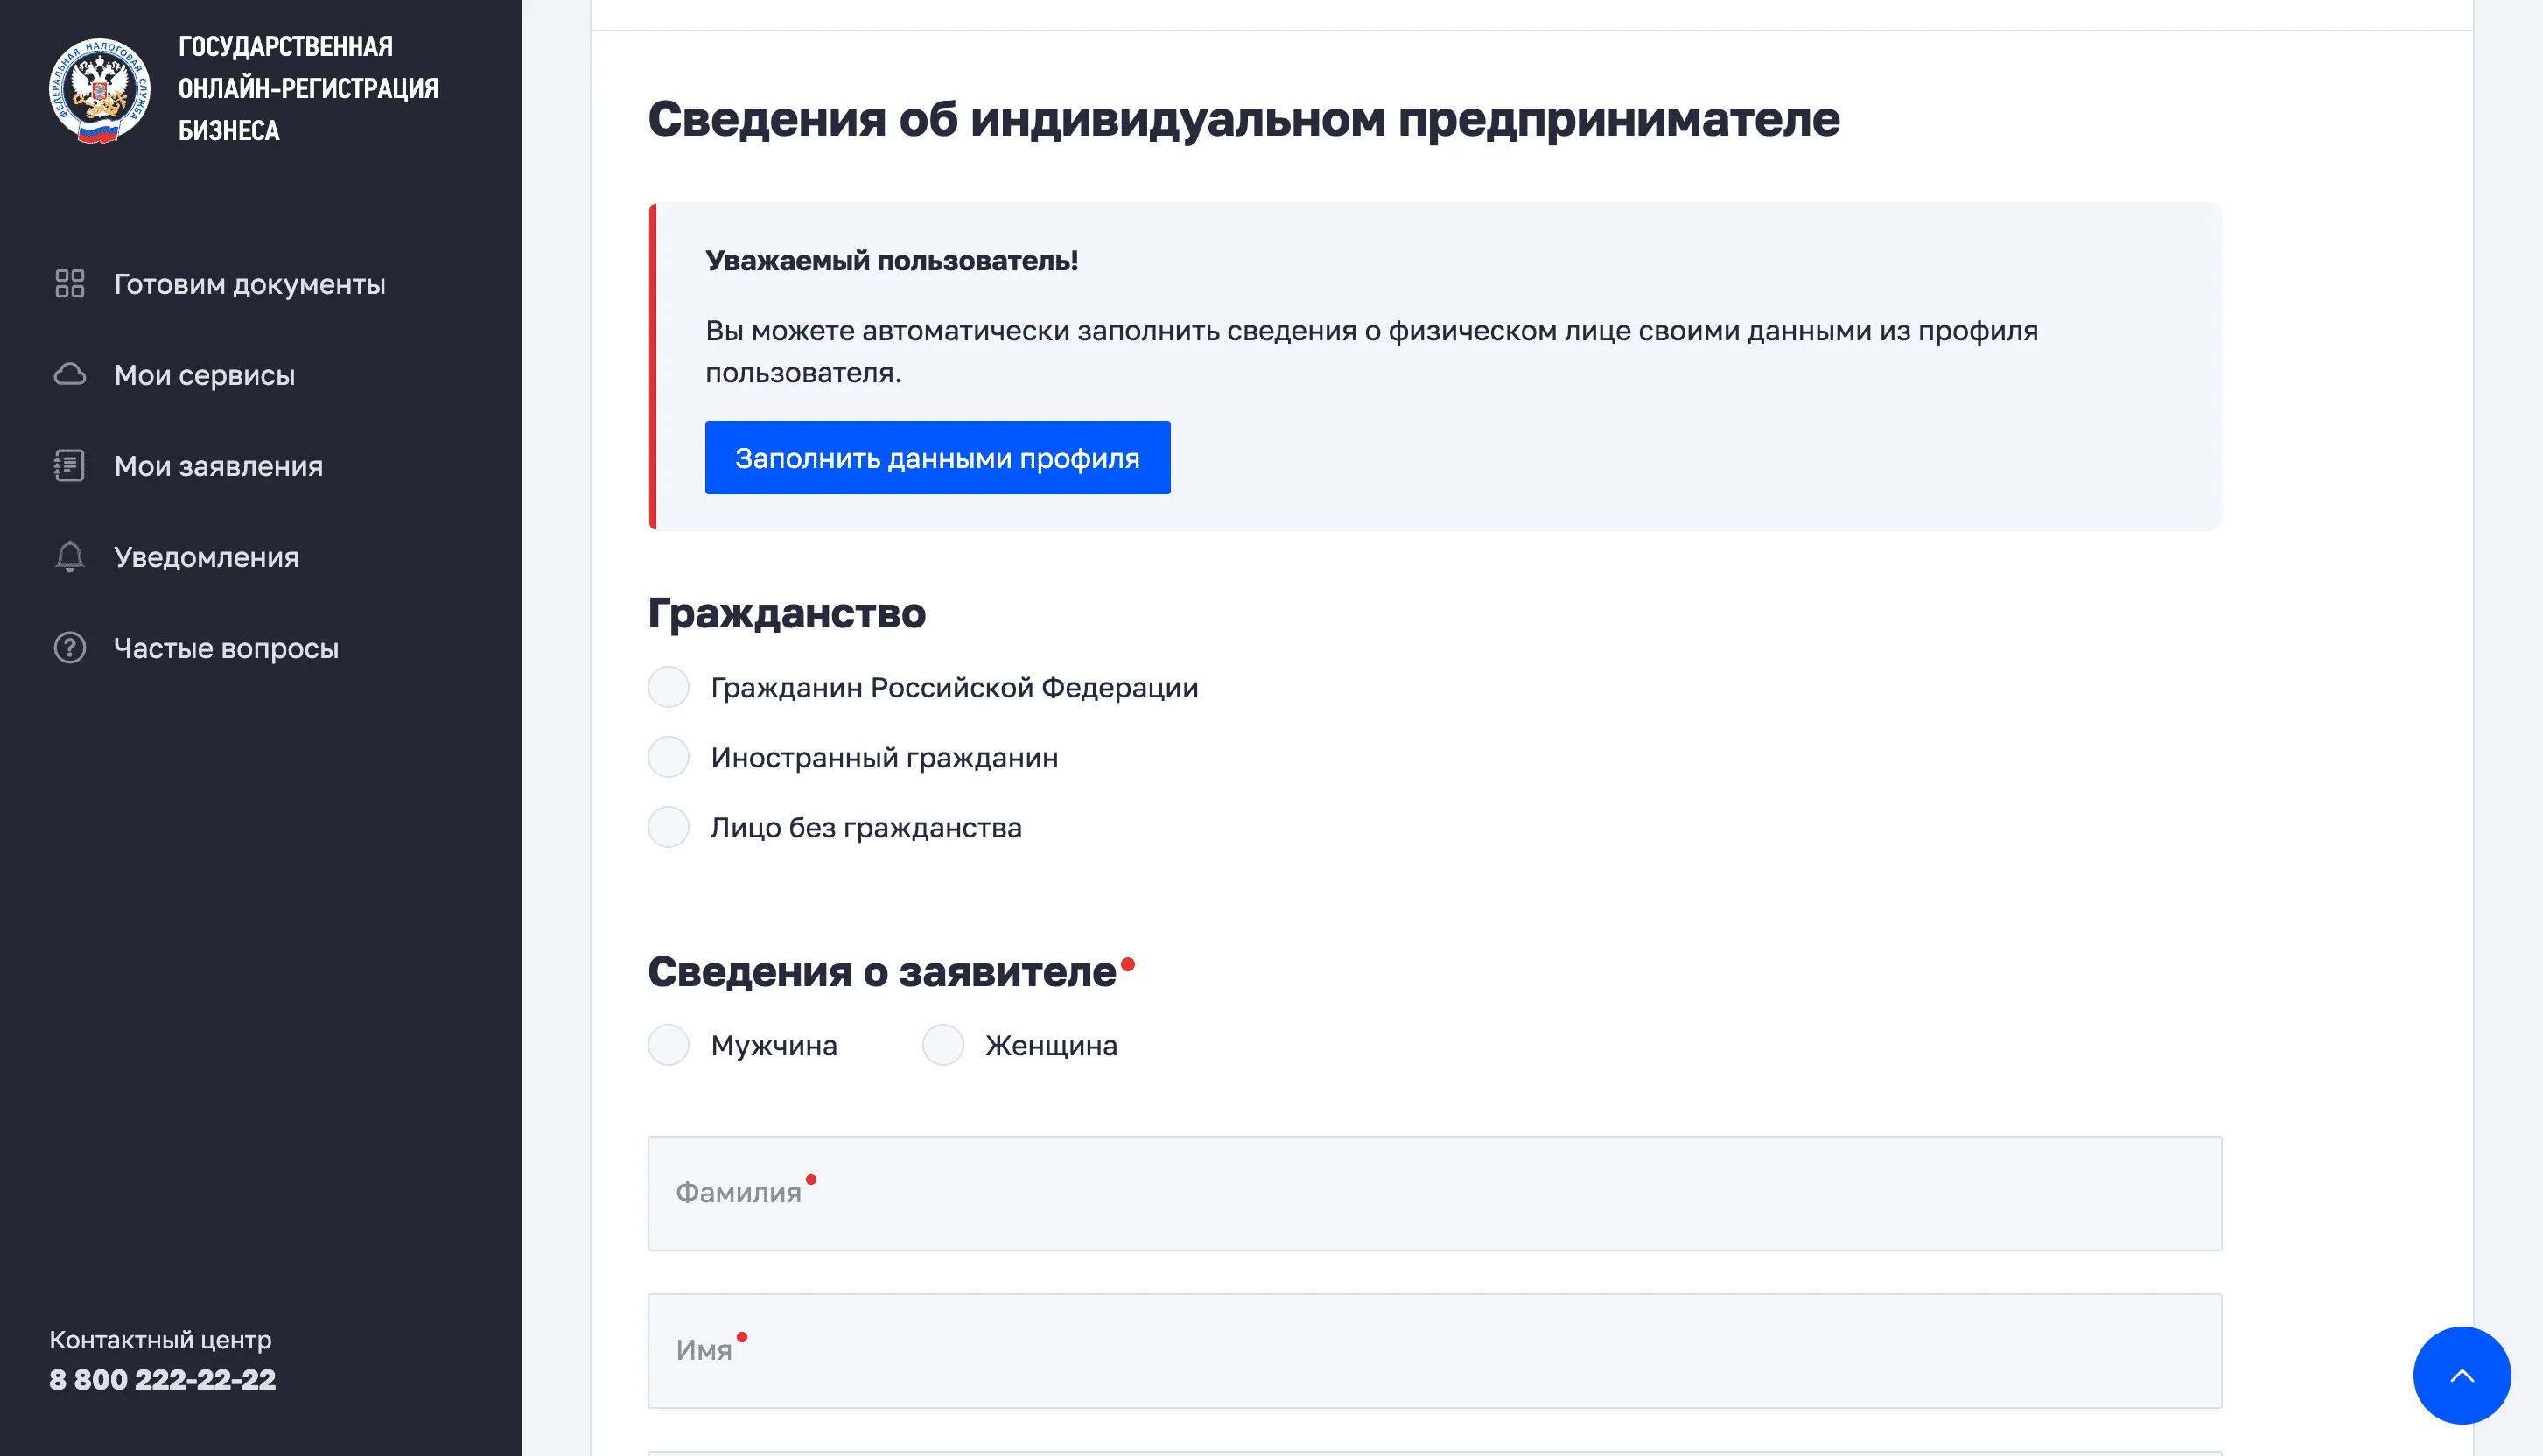2543x1456 pixels.
Task: Choose Иностранный гражданин citizenship option
Action: pyautogui.click(x=668, y=757)
